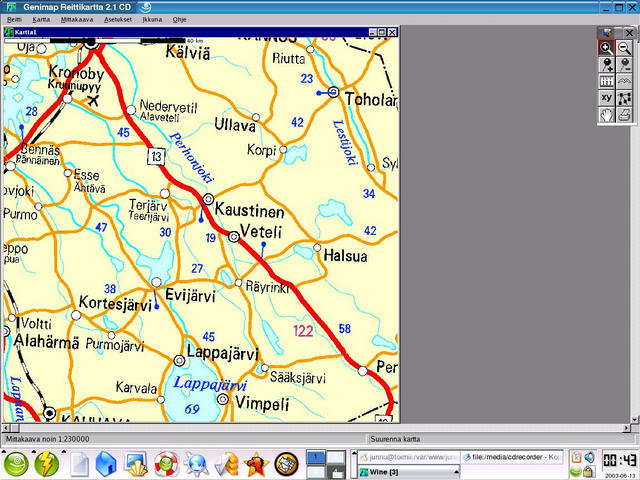
Task: Switch to the bottom-right pager desktop
Action: tap(336, 471)
